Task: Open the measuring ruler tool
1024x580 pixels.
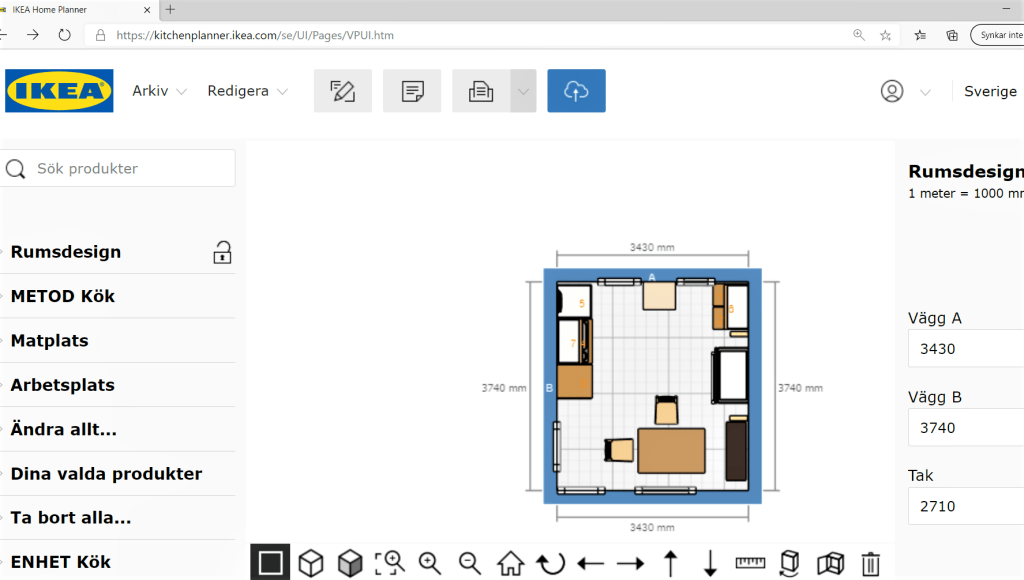Action: [x=750, y=563]
